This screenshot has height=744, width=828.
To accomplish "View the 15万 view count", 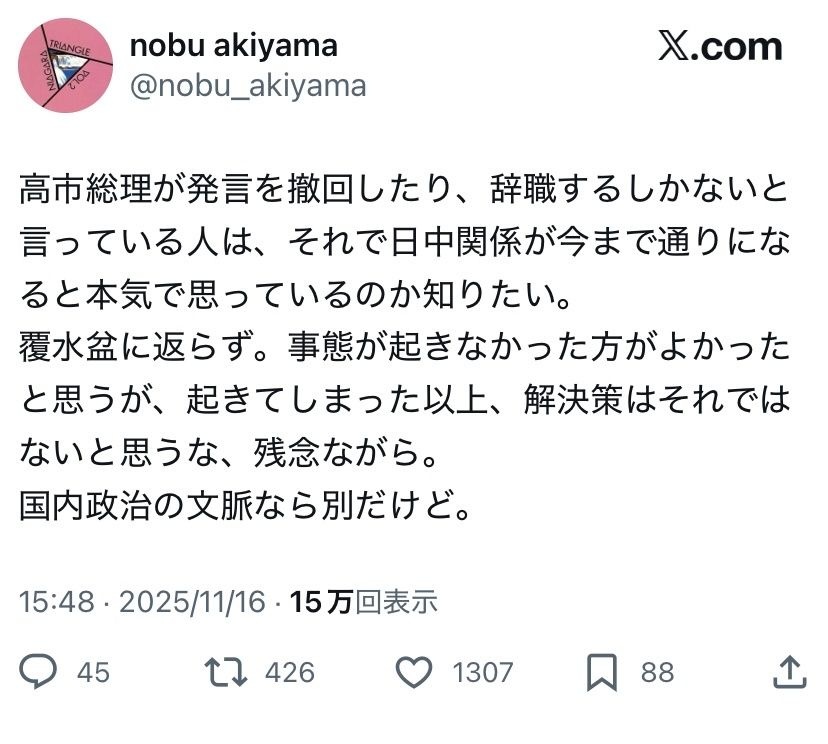I will click(321, 601).
